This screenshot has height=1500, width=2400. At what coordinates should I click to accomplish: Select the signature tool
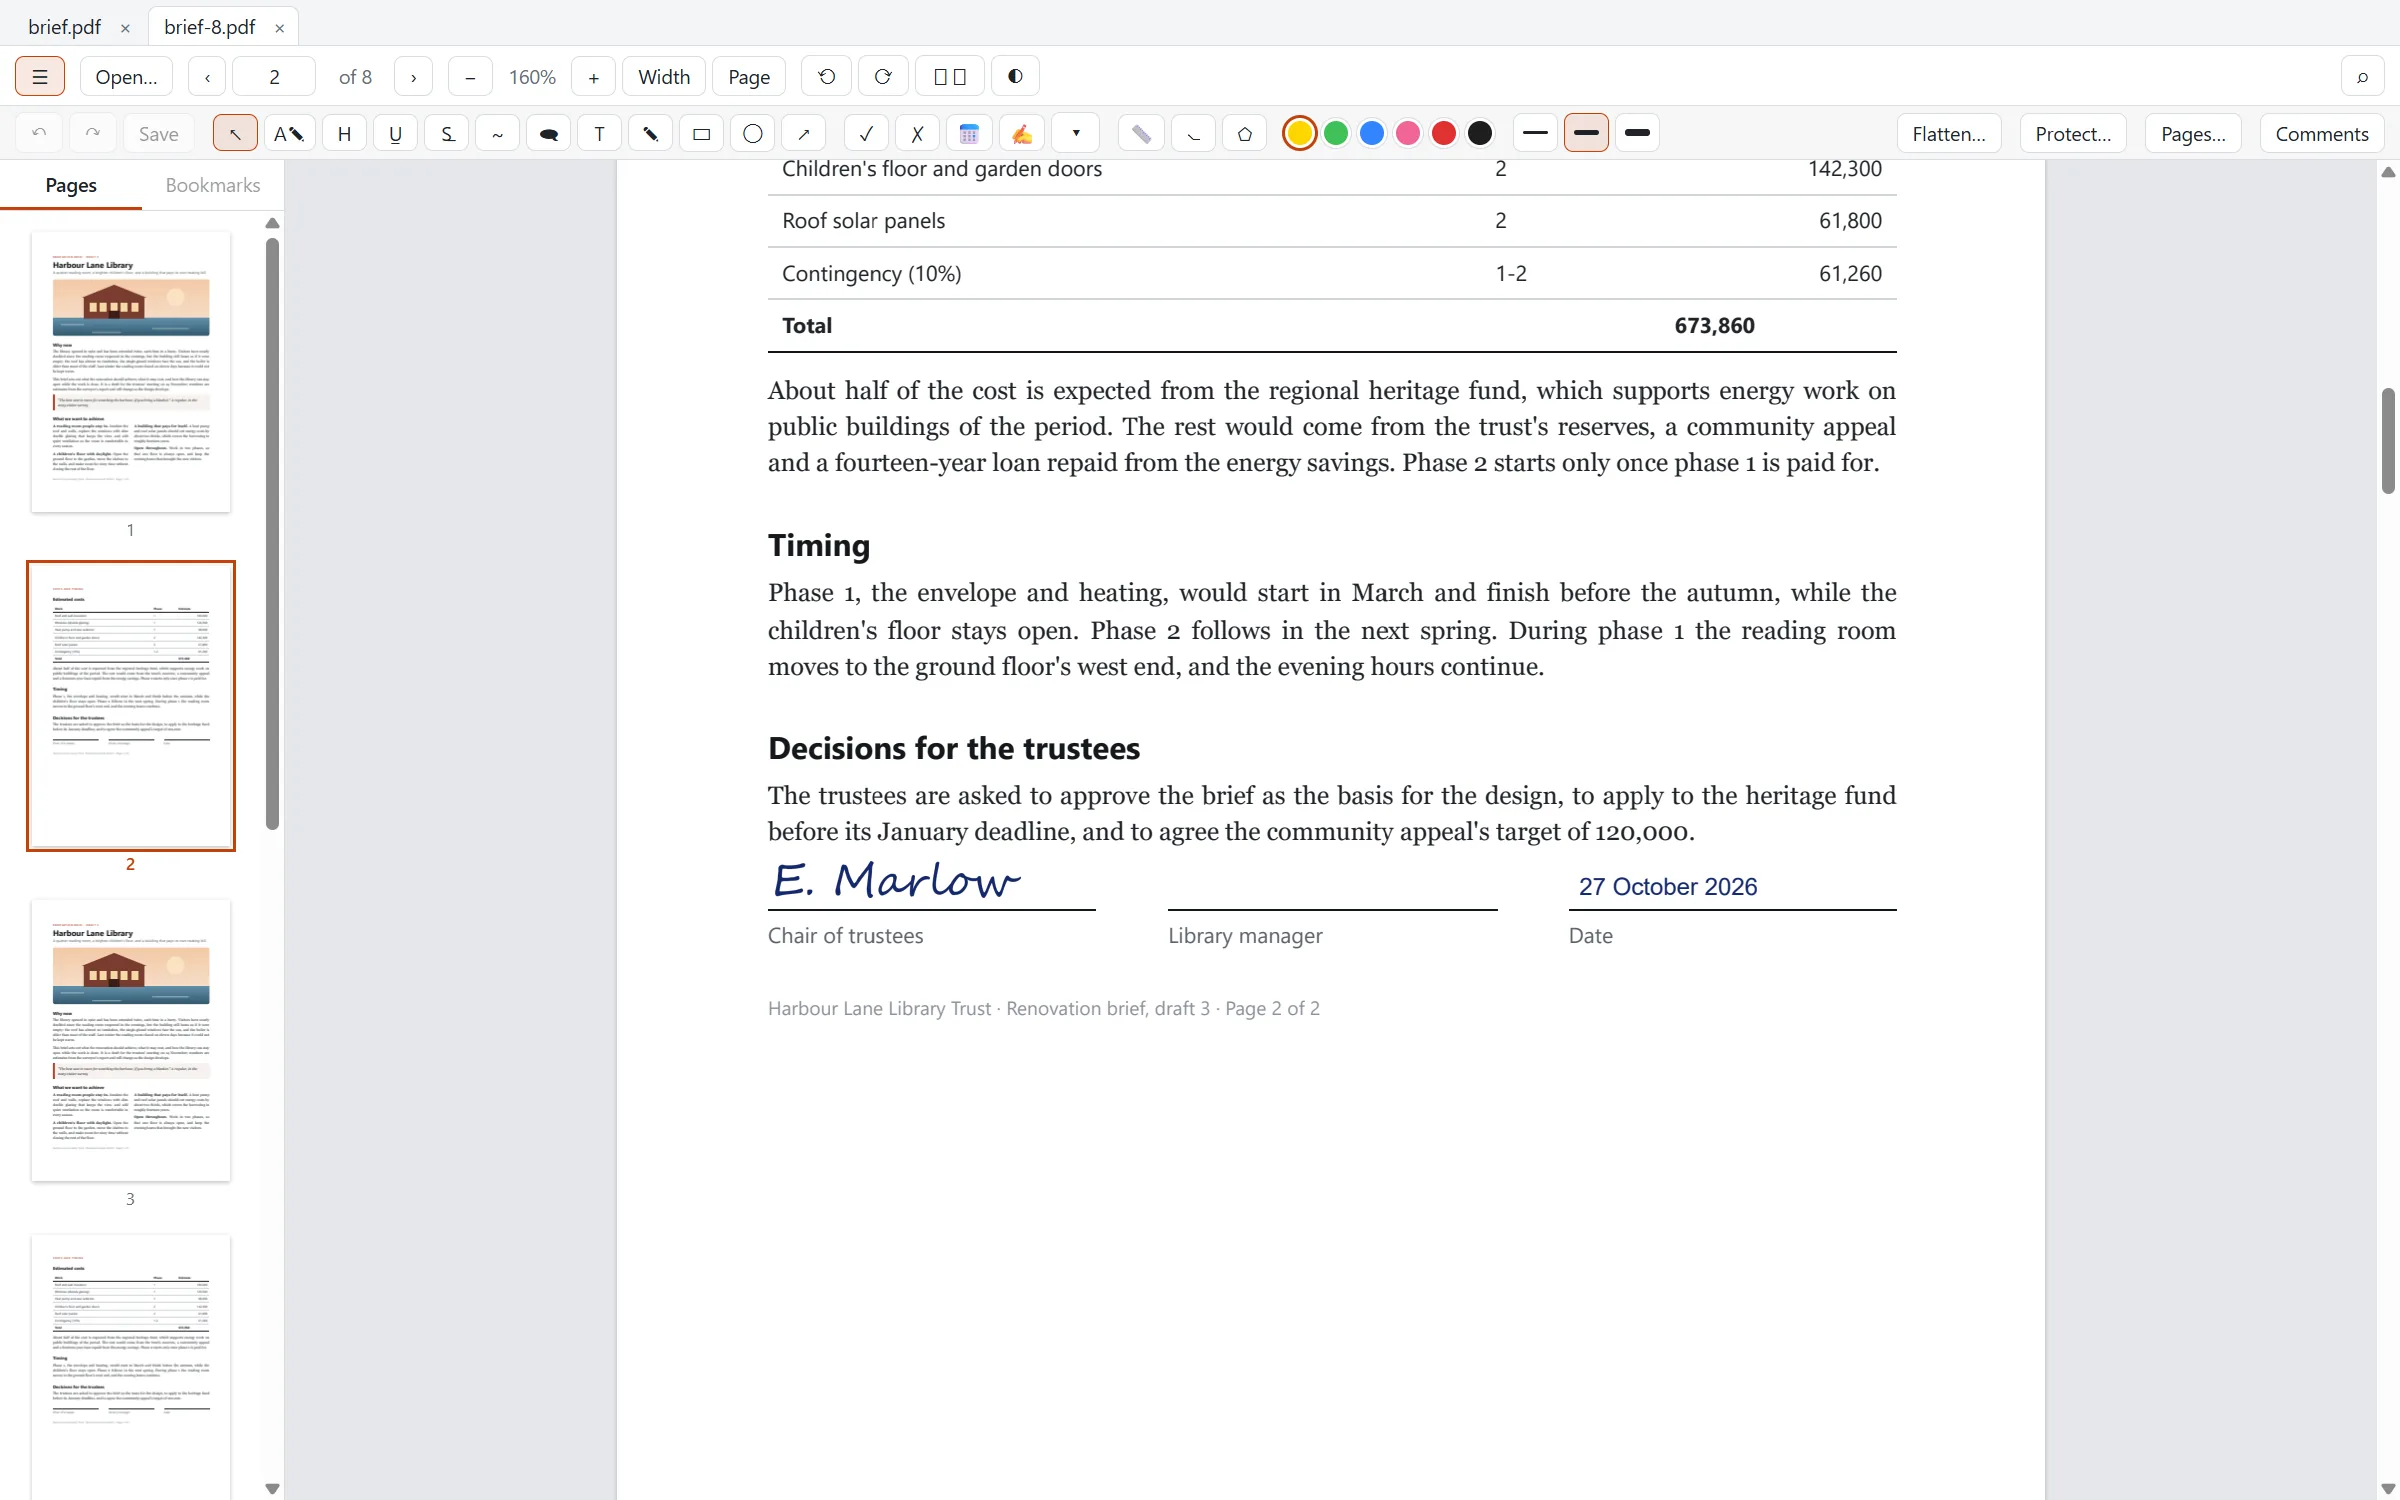(x=1021, y=133)
